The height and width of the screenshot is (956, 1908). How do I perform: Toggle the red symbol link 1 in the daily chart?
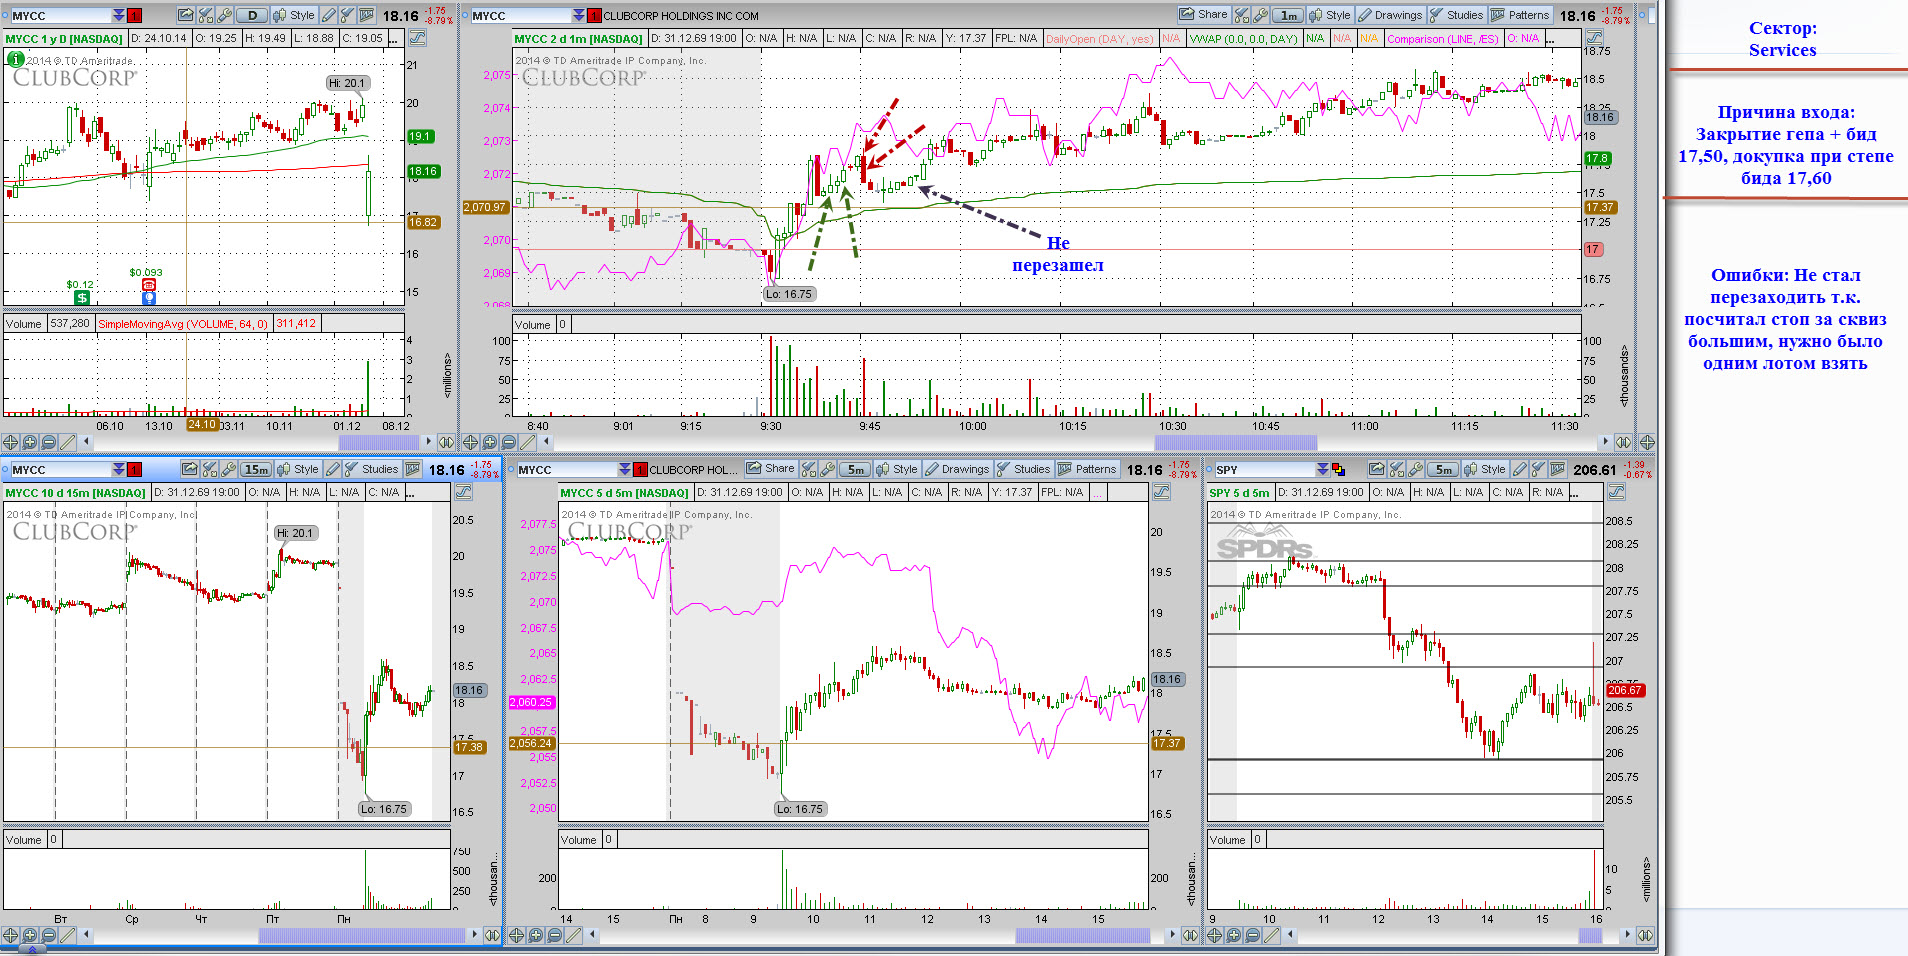click(134, 15)
